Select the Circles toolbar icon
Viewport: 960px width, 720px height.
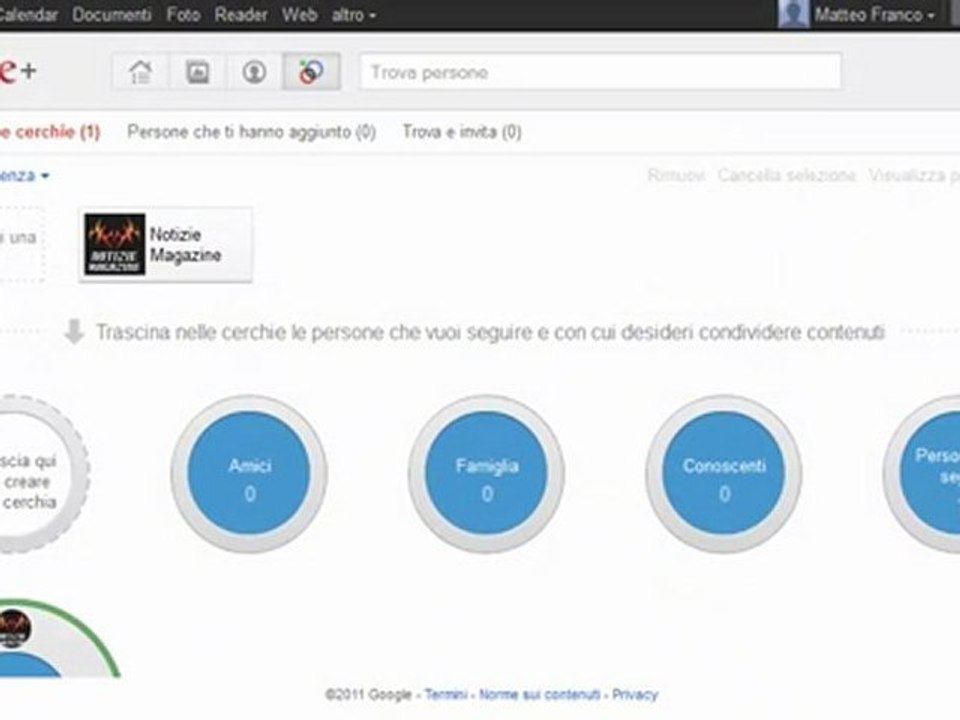[x=311, y=72]
